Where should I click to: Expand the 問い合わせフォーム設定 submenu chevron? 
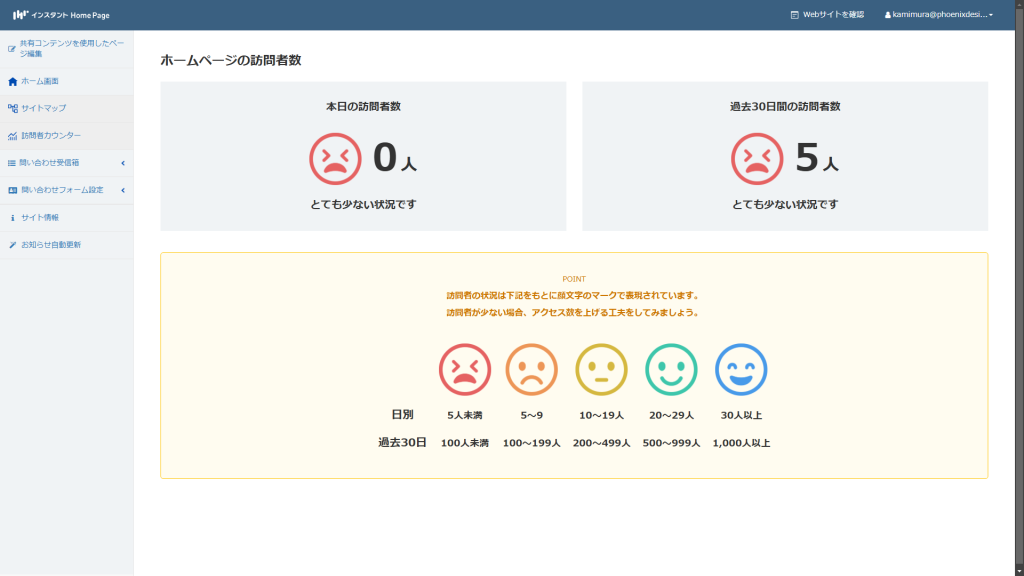point(123,190)
